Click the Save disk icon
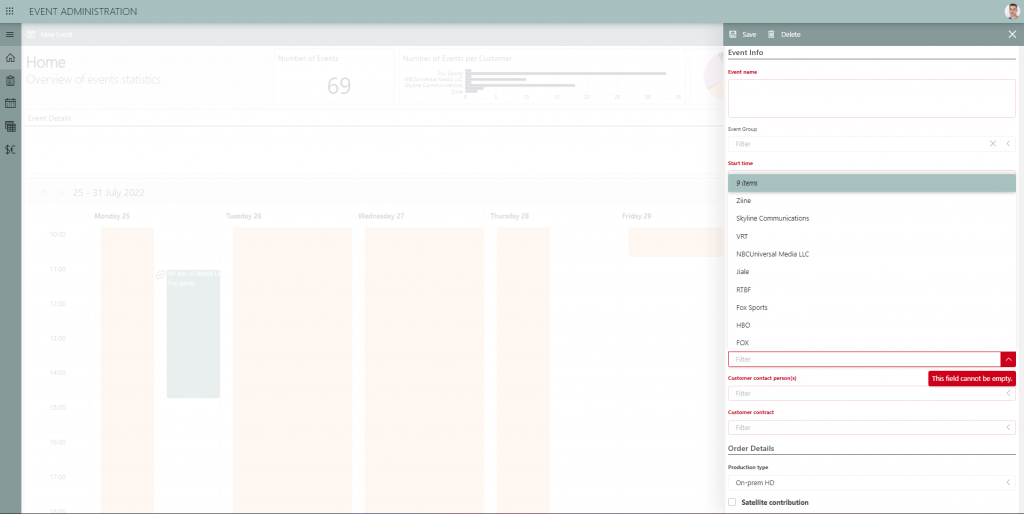The width and height of the screenshot is (1024, 514). (733, 35)
